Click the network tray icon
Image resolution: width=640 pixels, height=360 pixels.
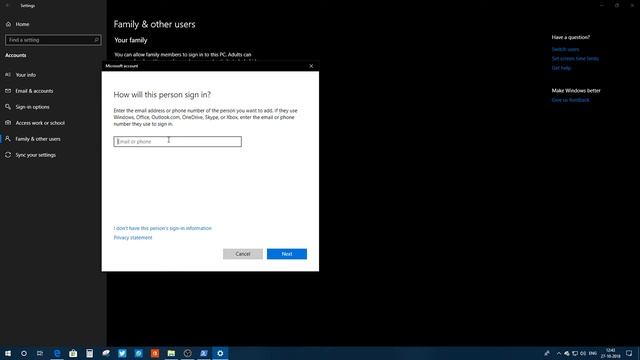tap(575, 353)
